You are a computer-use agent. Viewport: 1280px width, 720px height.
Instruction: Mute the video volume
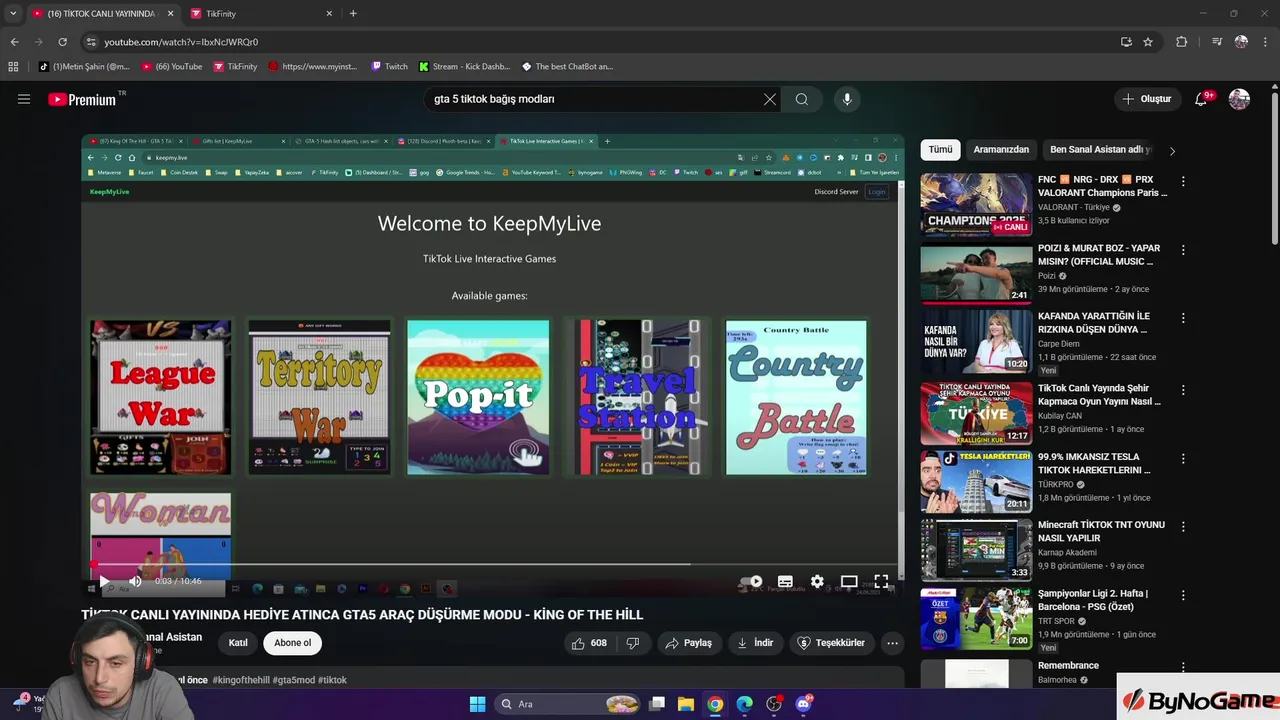(135, 581)
